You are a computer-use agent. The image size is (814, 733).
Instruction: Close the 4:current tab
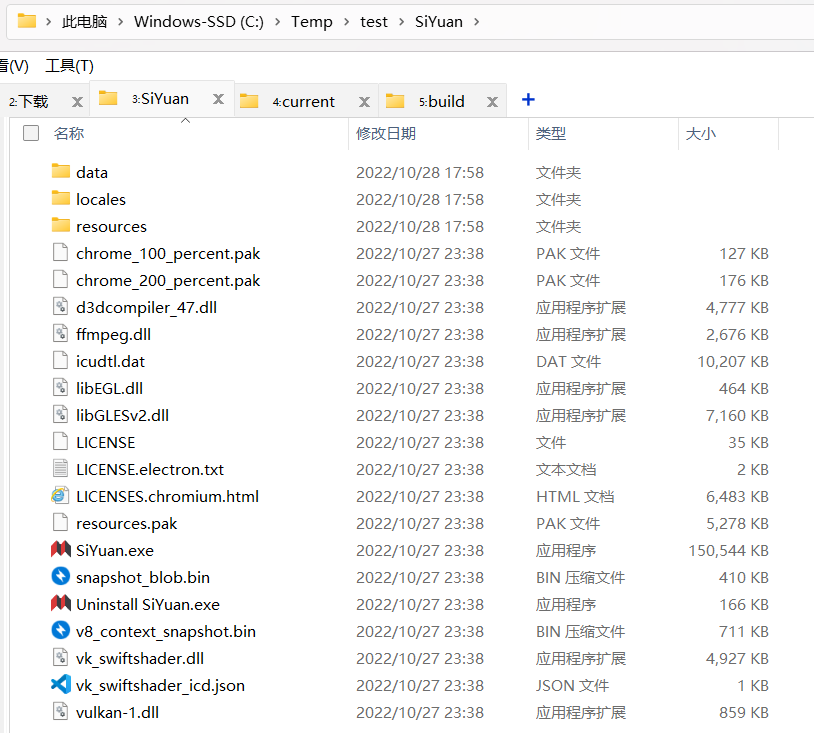click(364, 102)
